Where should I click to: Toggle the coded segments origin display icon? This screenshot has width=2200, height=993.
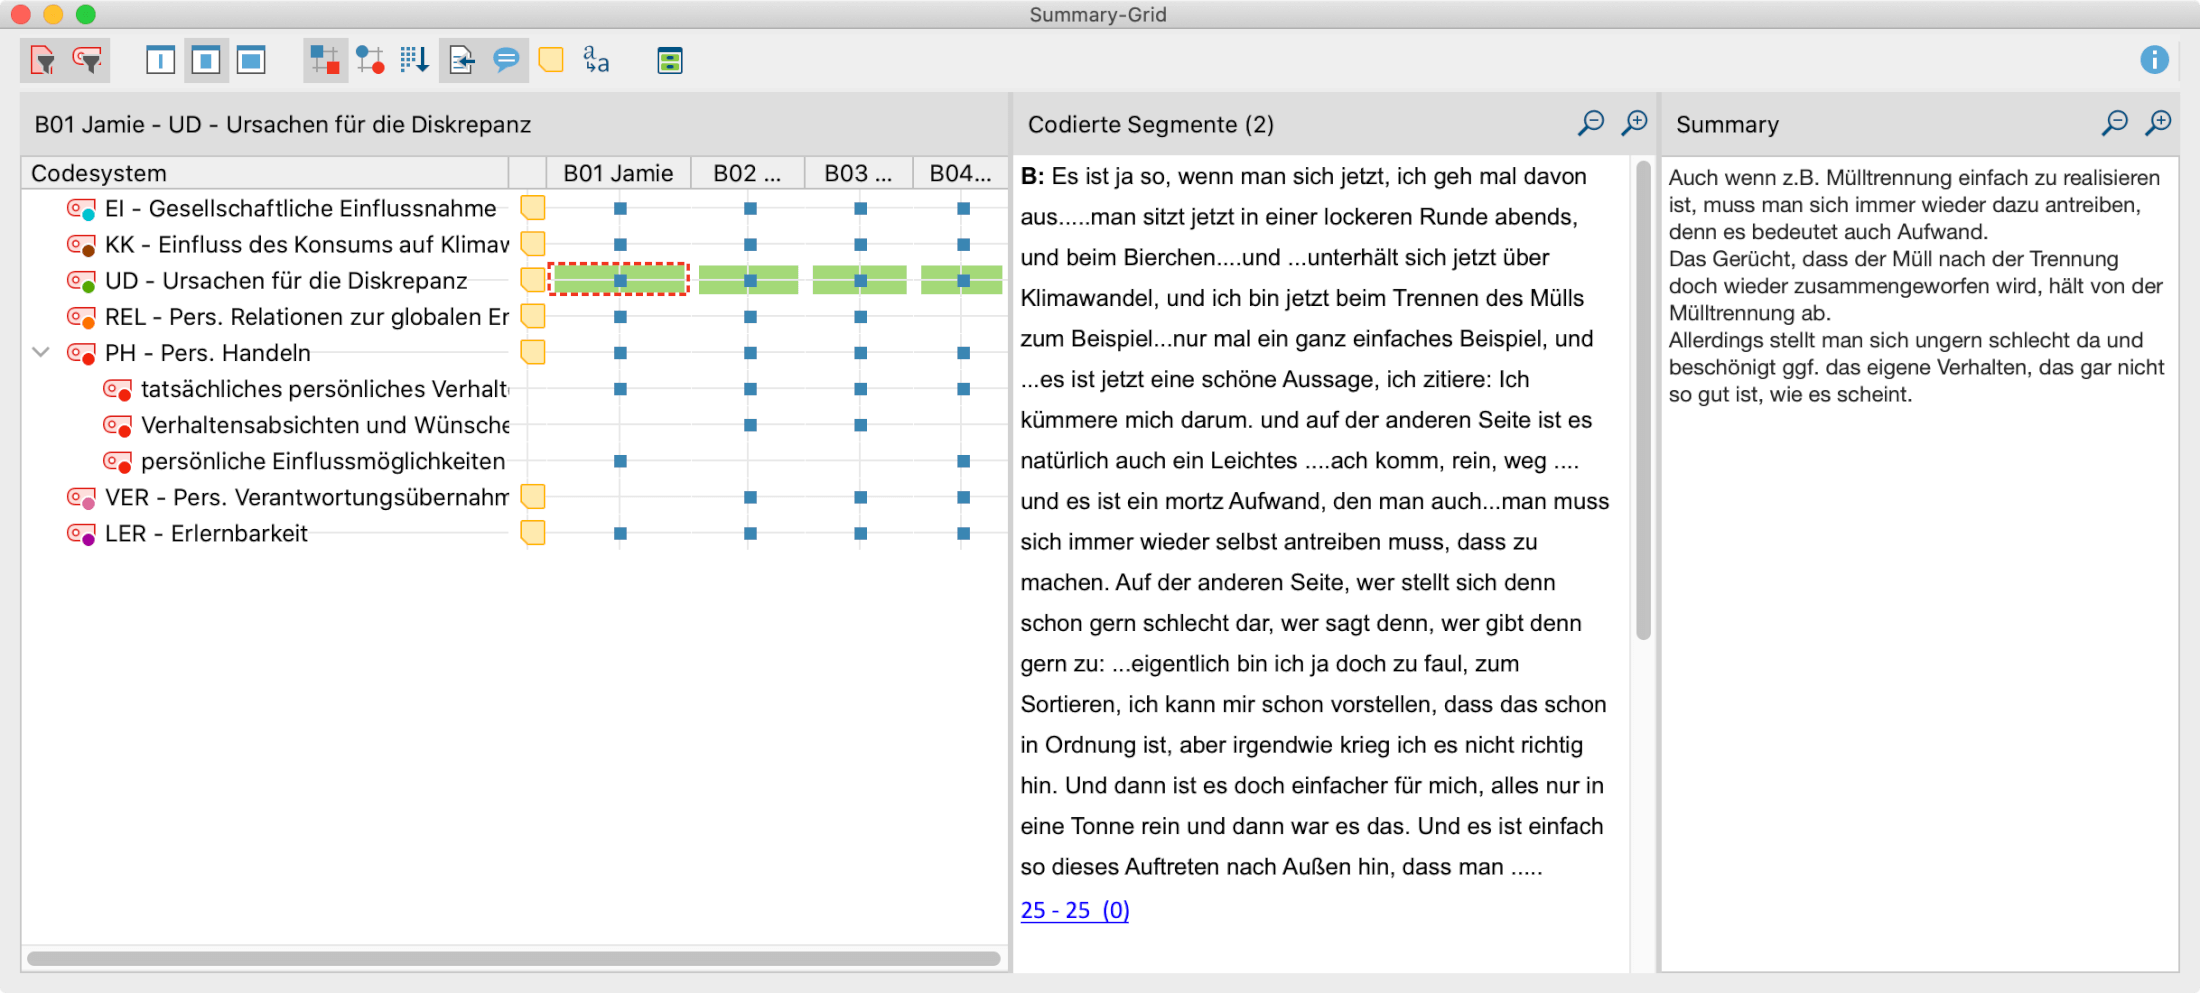point(461,61)
